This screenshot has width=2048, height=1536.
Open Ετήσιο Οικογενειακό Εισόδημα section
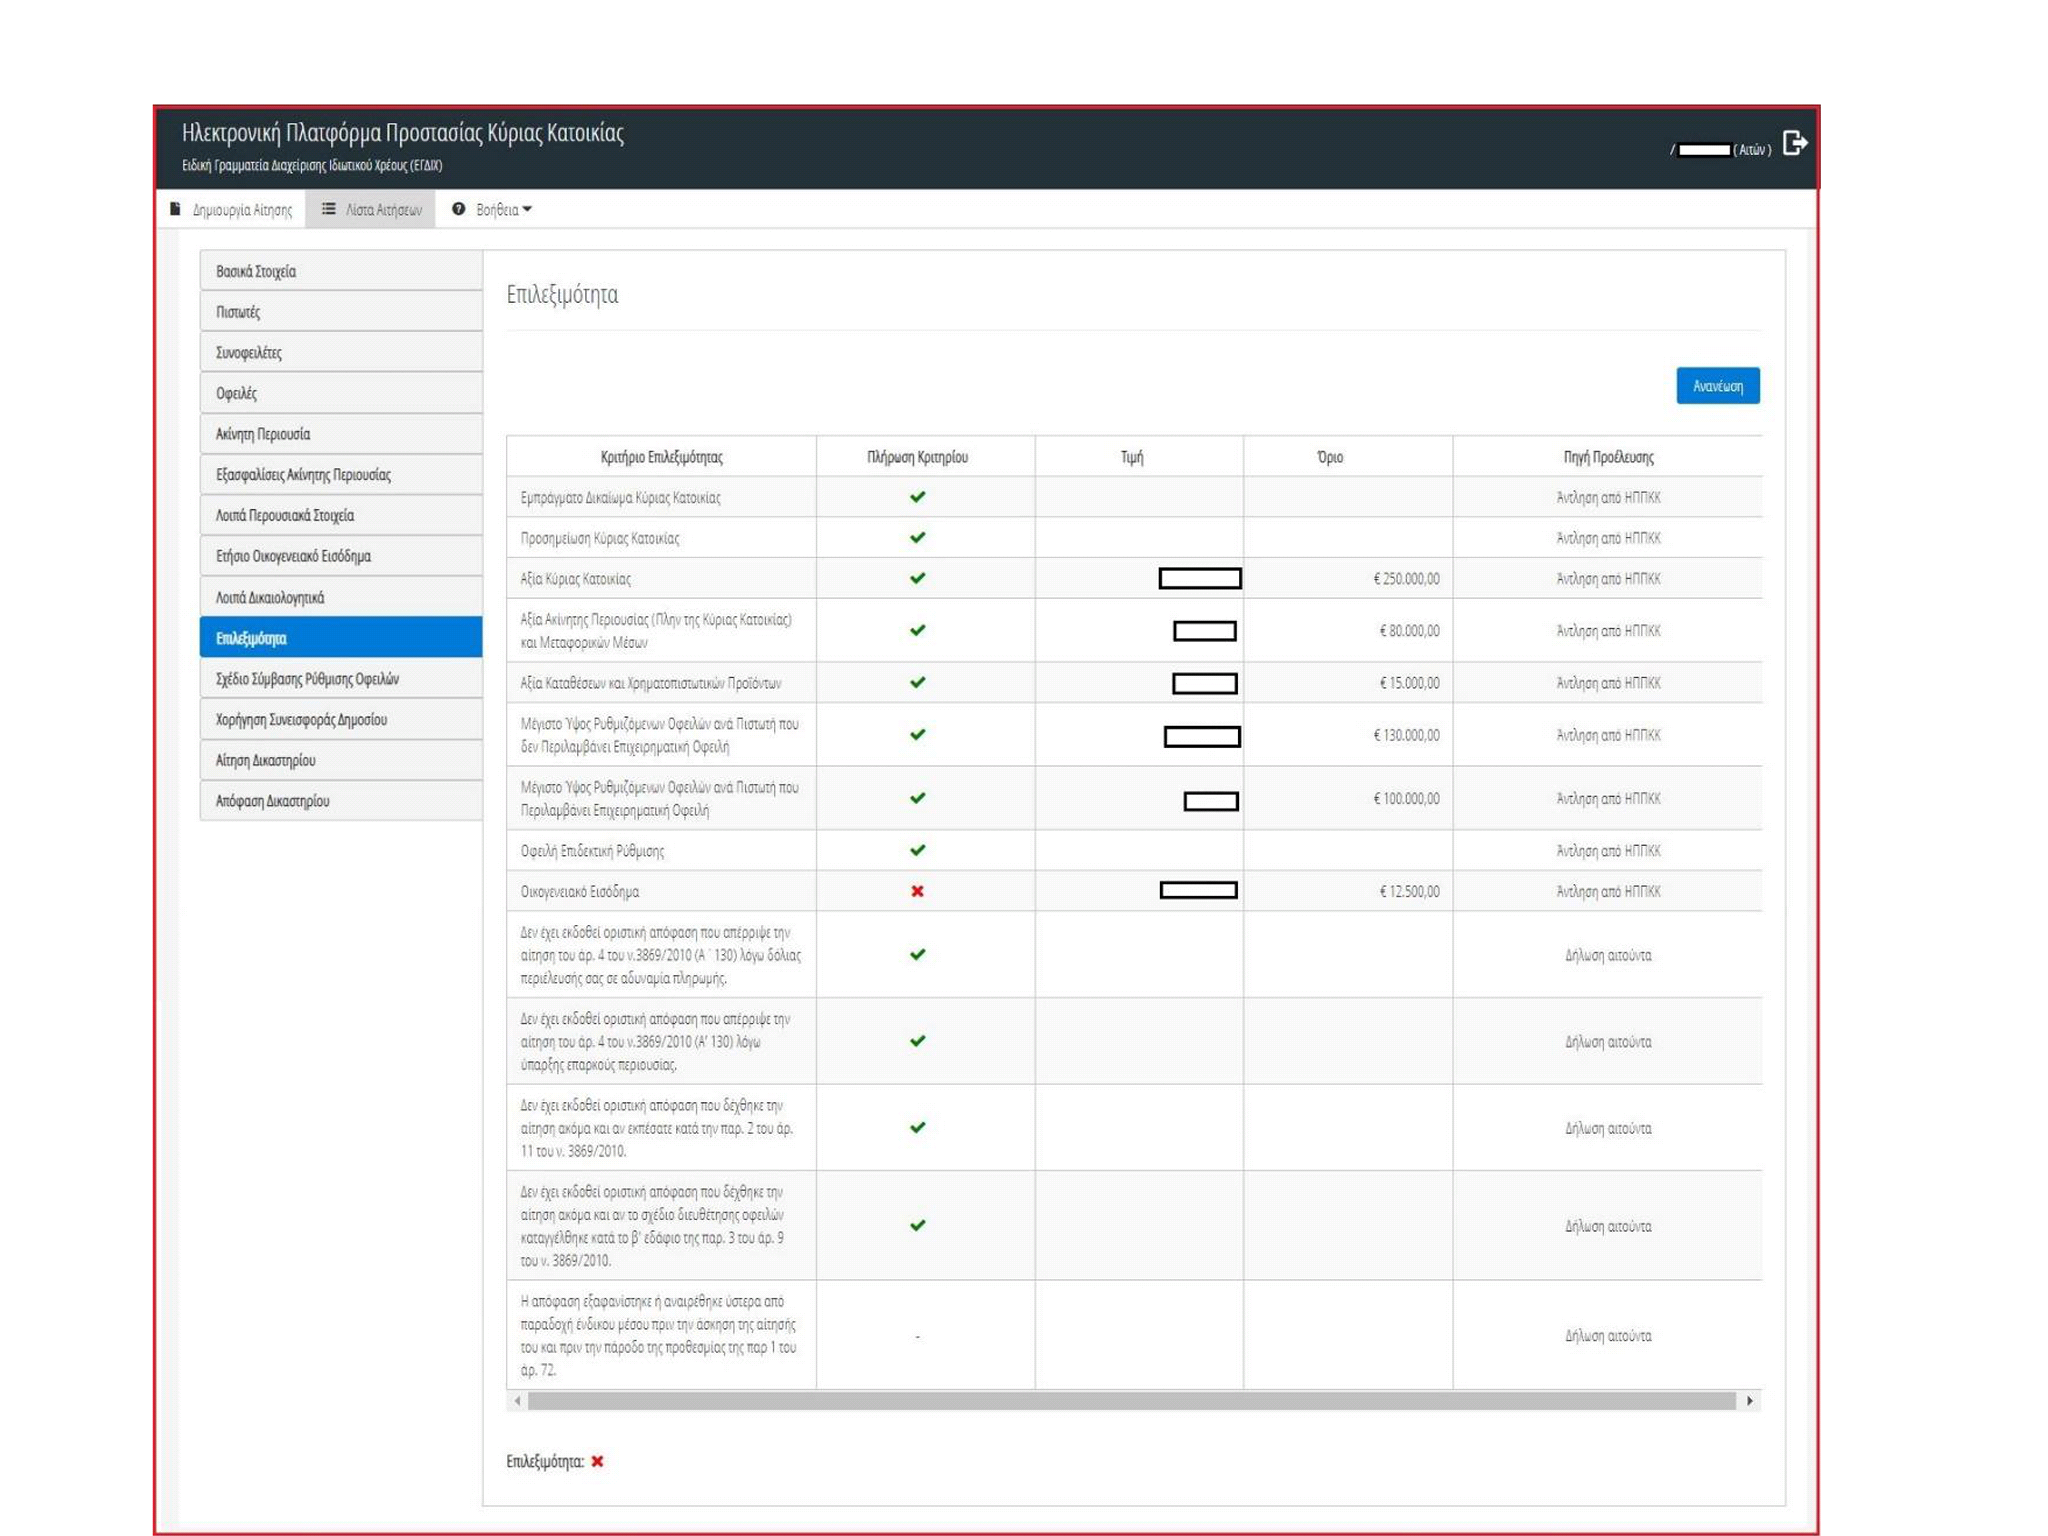click(x=341, y=556)
